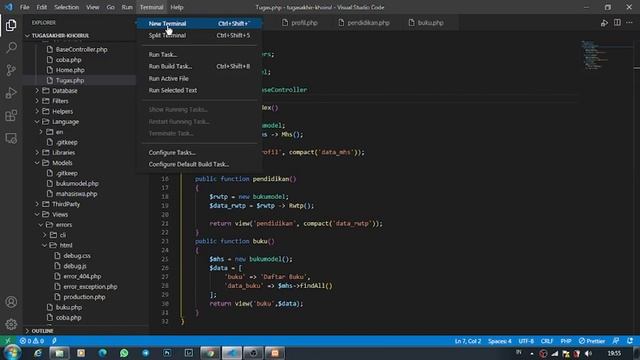Open the Windows Start button
Image resolution: width=640 pixels, height=360 pixels.
tap(12, 353)
